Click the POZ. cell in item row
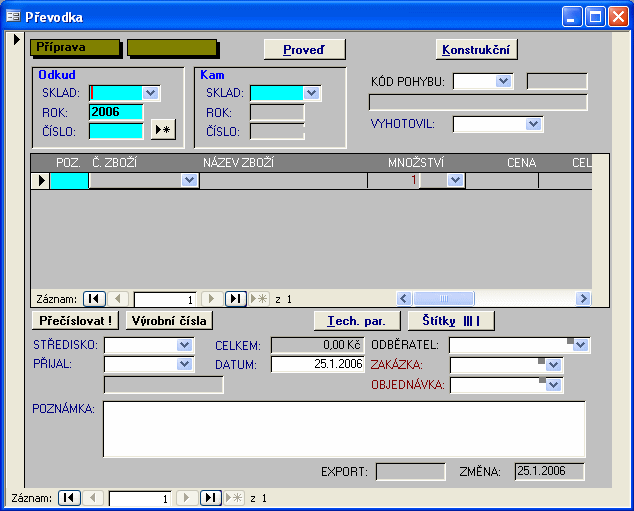This screenshot has width=634, height=511. 69,181
